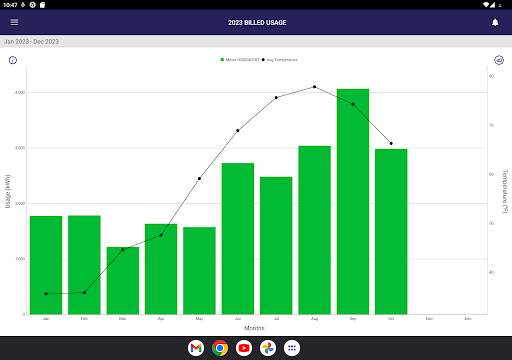Viewport: 512px width, 360px height.
Task: Launch Chrome from the dock
Action: pos(220,348)
